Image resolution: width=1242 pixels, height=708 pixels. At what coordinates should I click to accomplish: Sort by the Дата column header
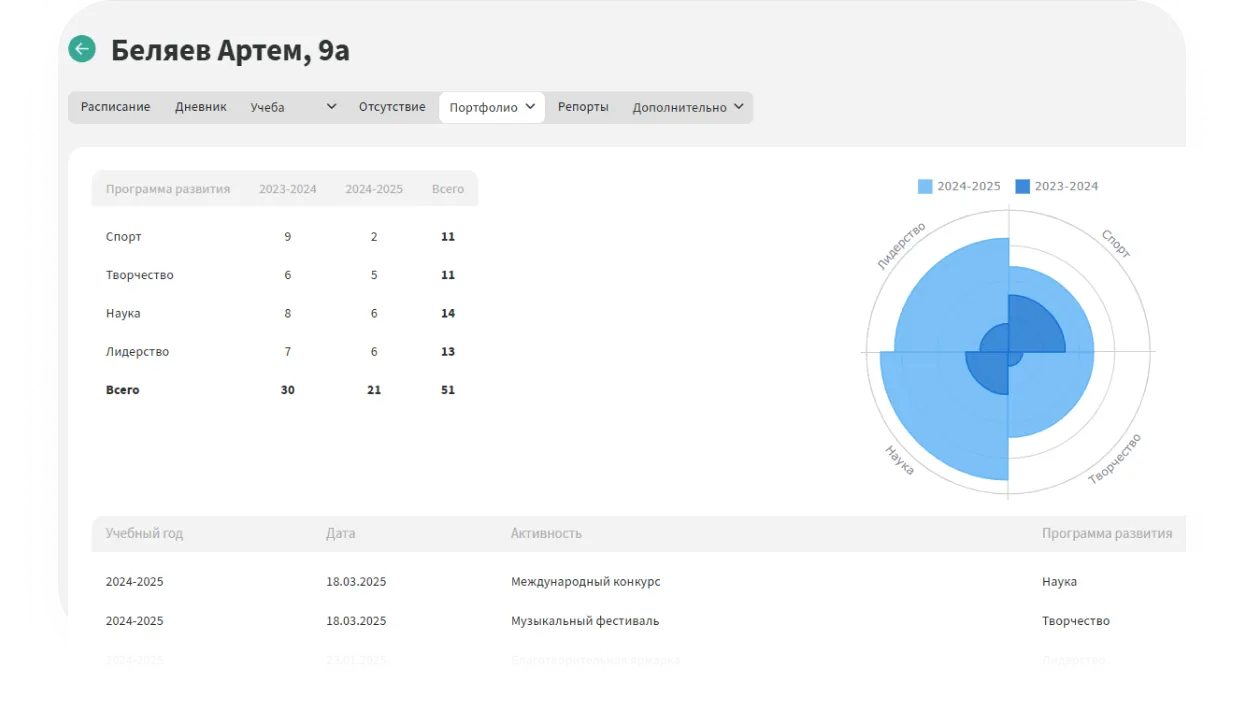pos(340,533)
